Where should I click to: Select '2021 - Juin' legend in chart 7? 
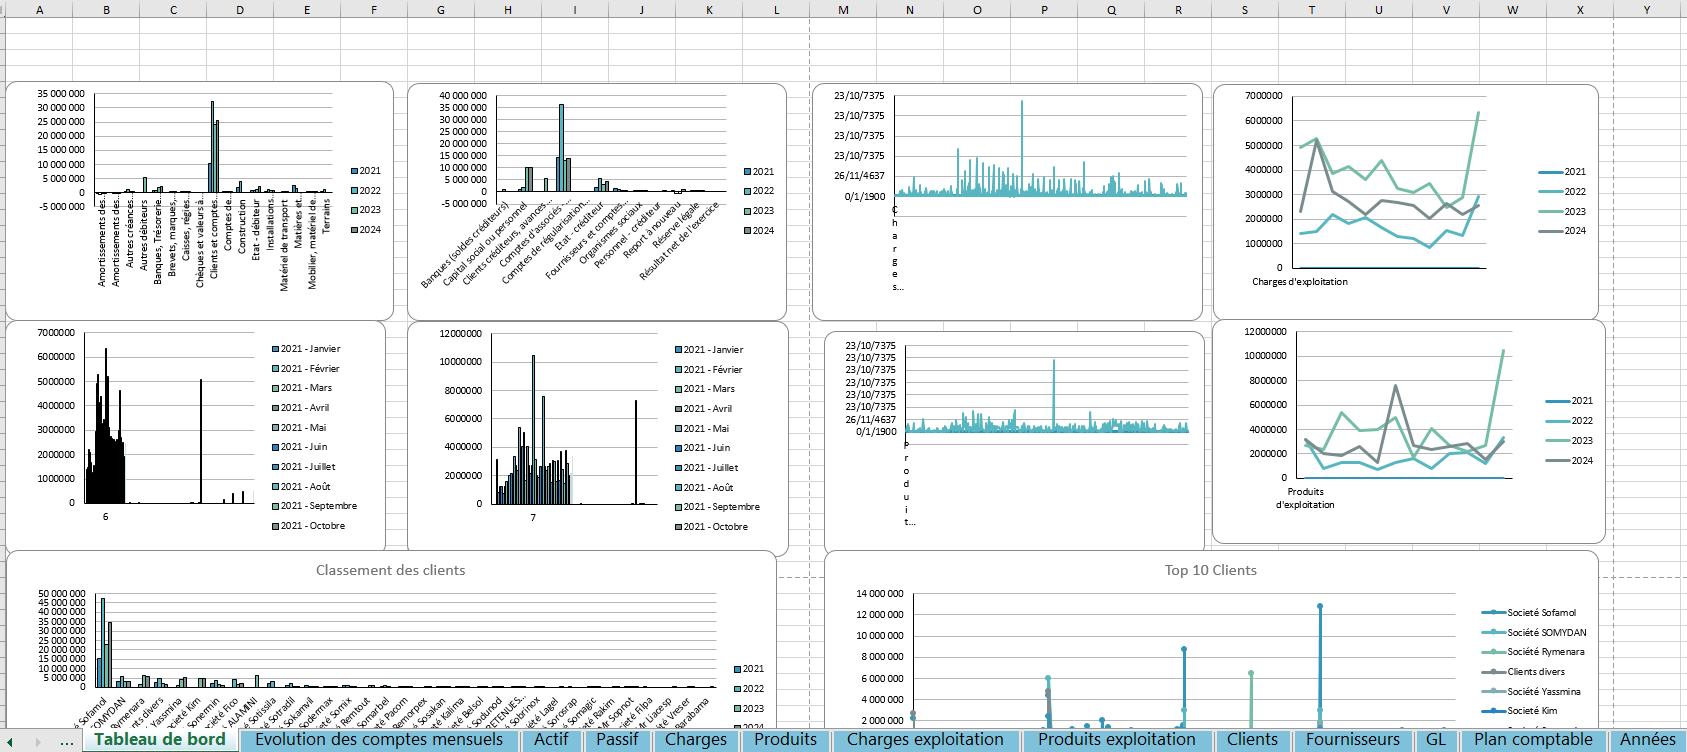pyautogui.click(x=706, y=448)
